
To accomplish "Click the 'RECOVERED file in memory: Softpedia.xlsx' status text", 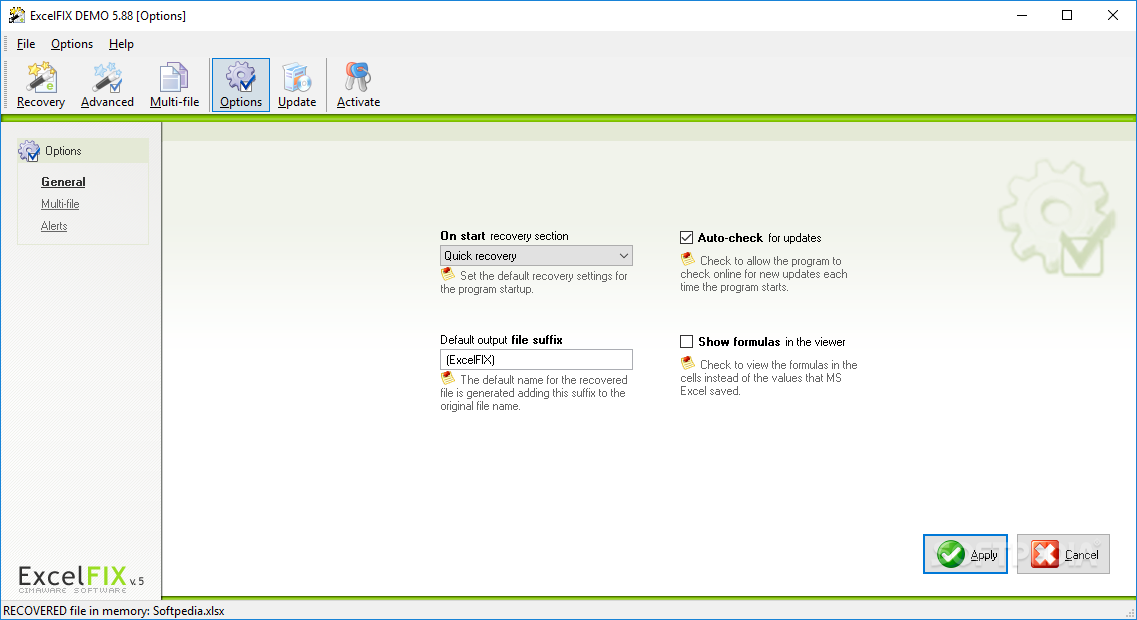I will click(x=114, y=611).
